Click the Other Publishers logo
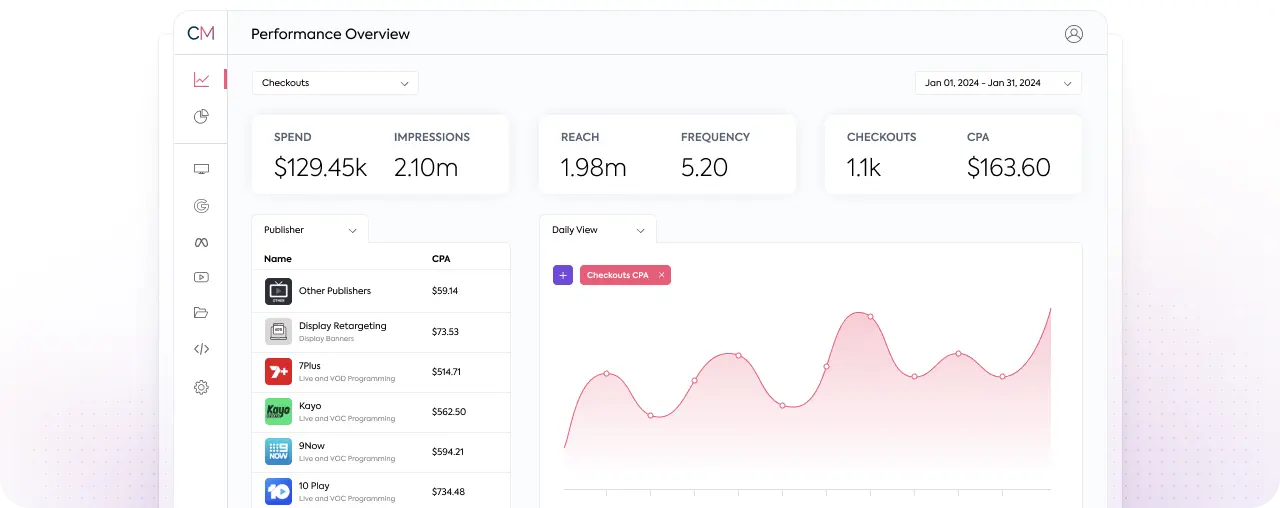 click(x=278, y=291)
